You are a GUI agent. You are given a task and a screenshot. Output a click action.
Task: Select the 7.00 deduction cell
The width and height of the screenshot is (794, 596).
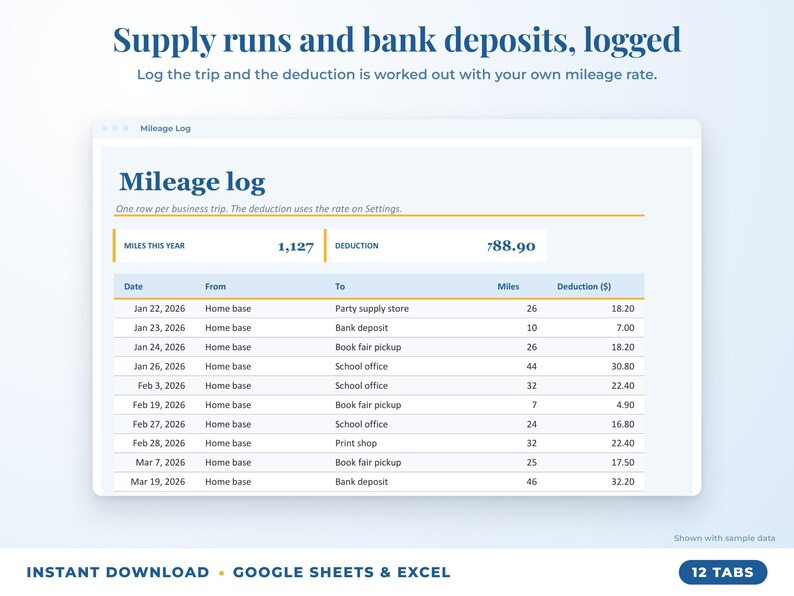625,328
